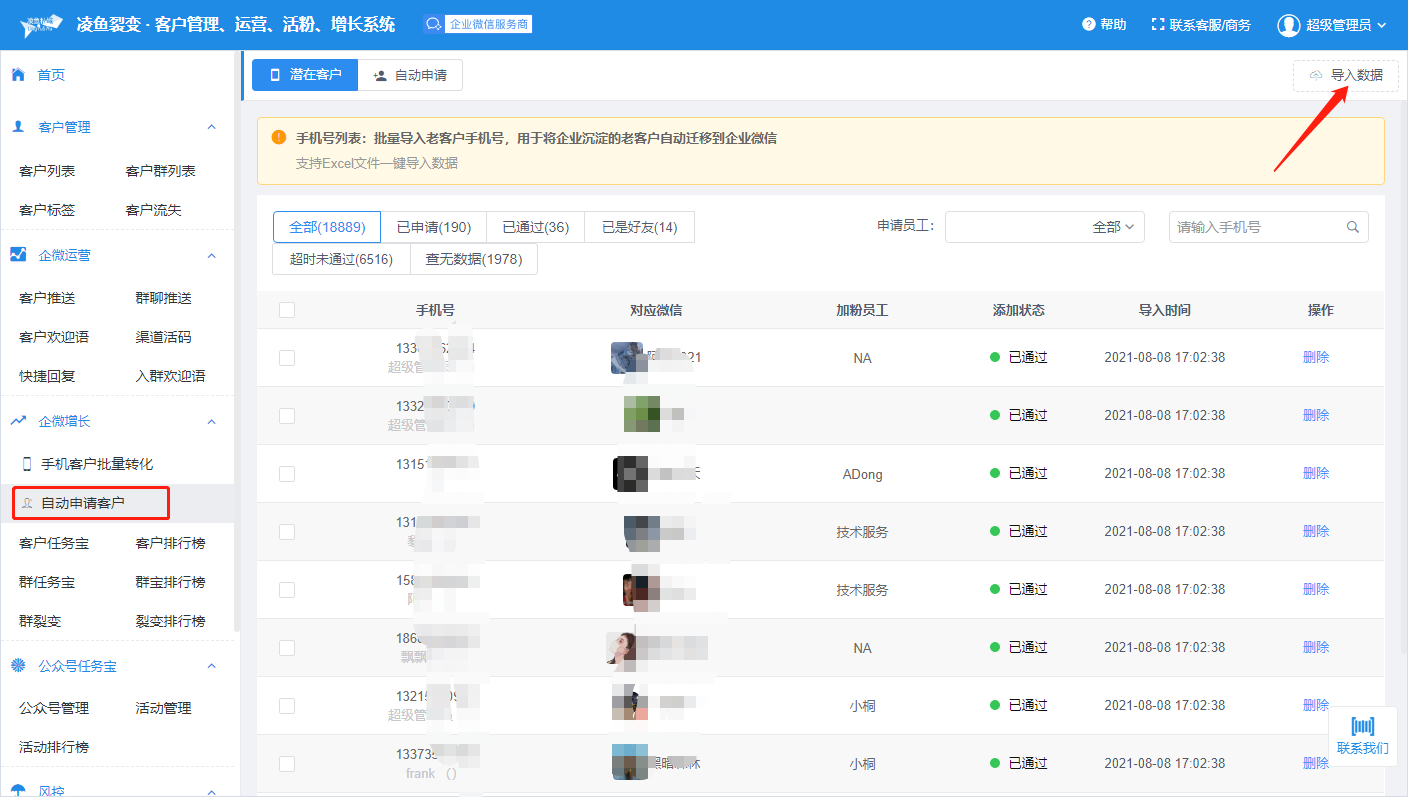This screenshot has height=797, width=1408.
Task: Collapse the 企微运营 sidebar section
Action: coord(211,255)
